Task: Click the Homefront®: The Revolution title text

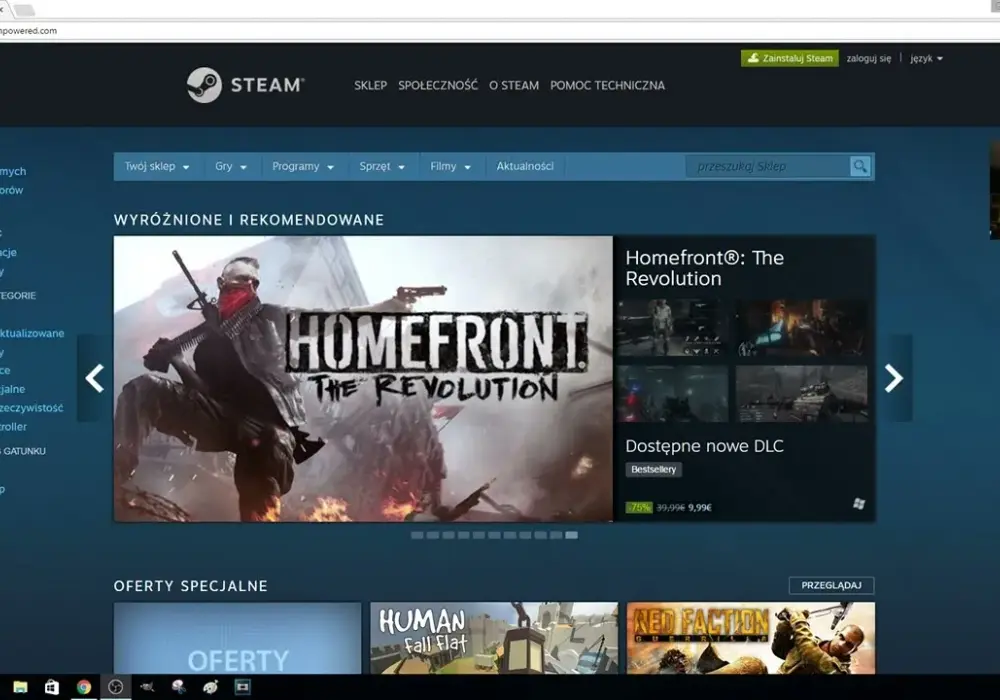Action: coord(705,268)
